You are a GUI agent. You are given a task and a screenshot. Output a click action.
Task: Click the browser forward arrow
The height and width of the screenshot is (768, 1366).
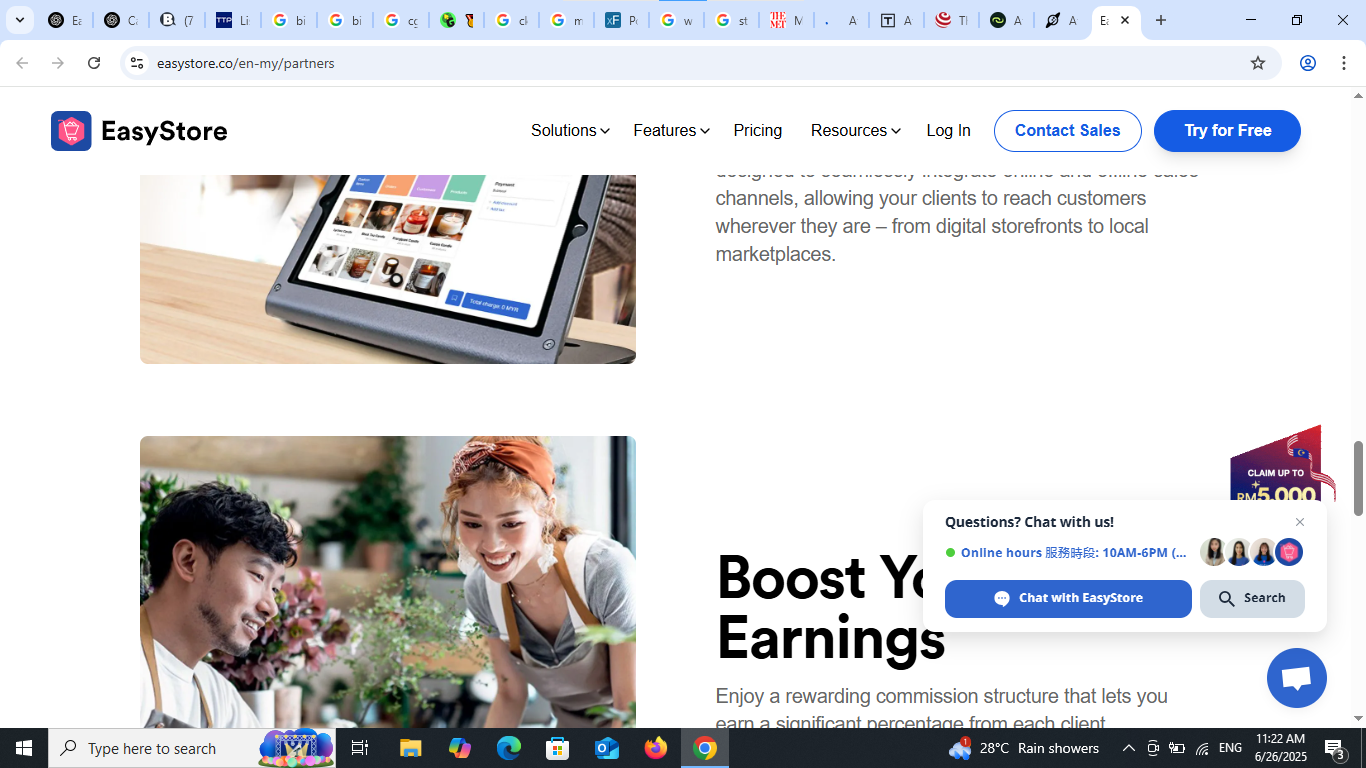[x=58, y=63]
